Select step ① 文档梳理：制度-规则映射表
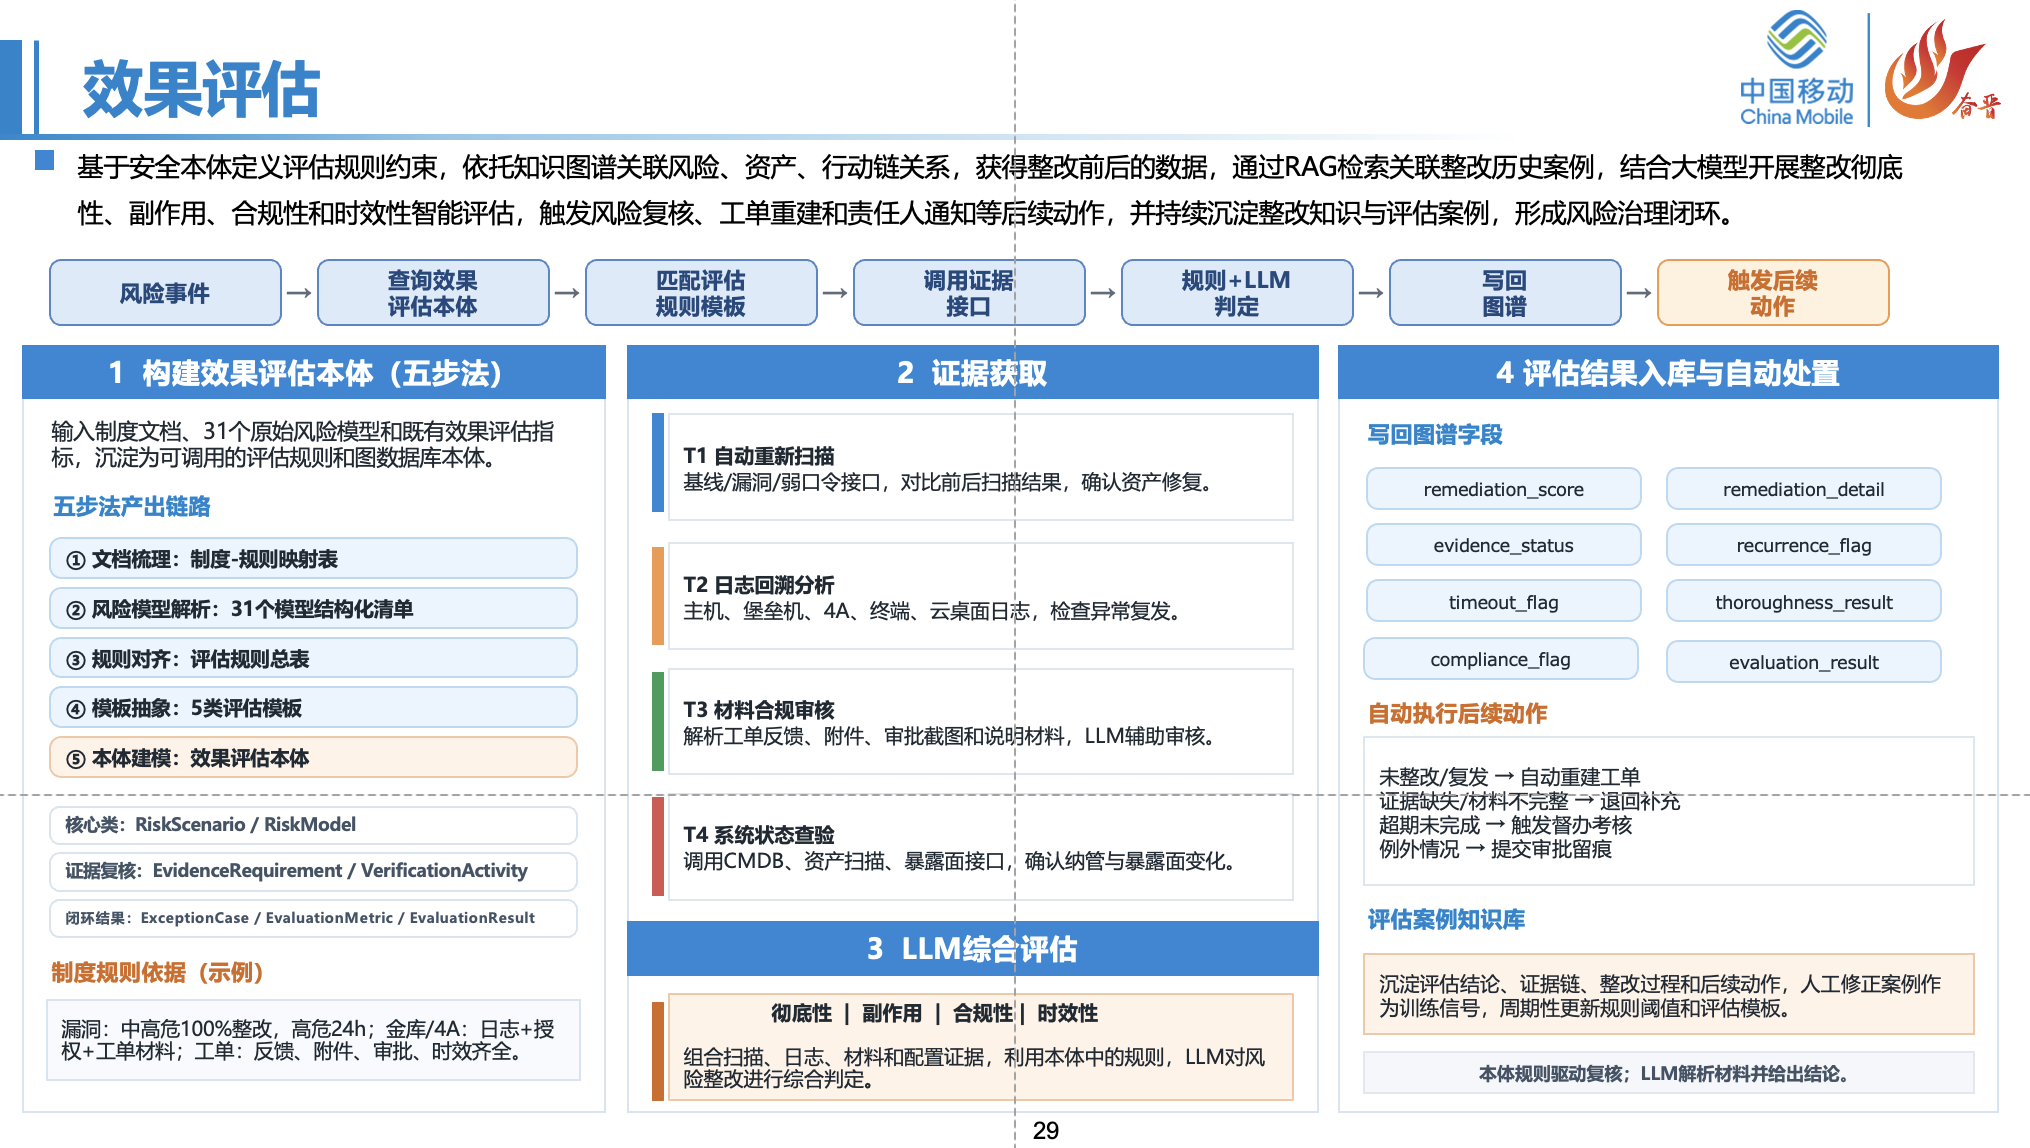This screenshot has width=2030, height=1148. tap(313, 559)
